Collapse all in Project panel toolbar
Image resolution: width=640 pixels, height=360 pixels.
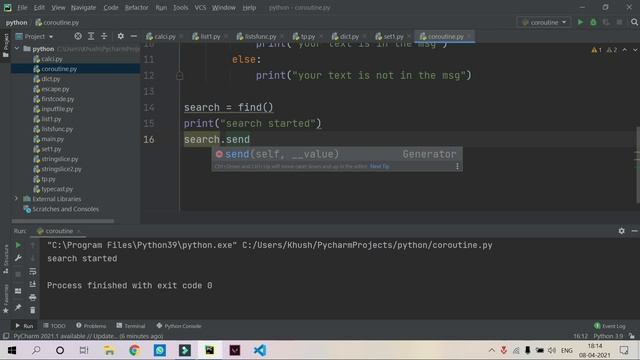104,36
